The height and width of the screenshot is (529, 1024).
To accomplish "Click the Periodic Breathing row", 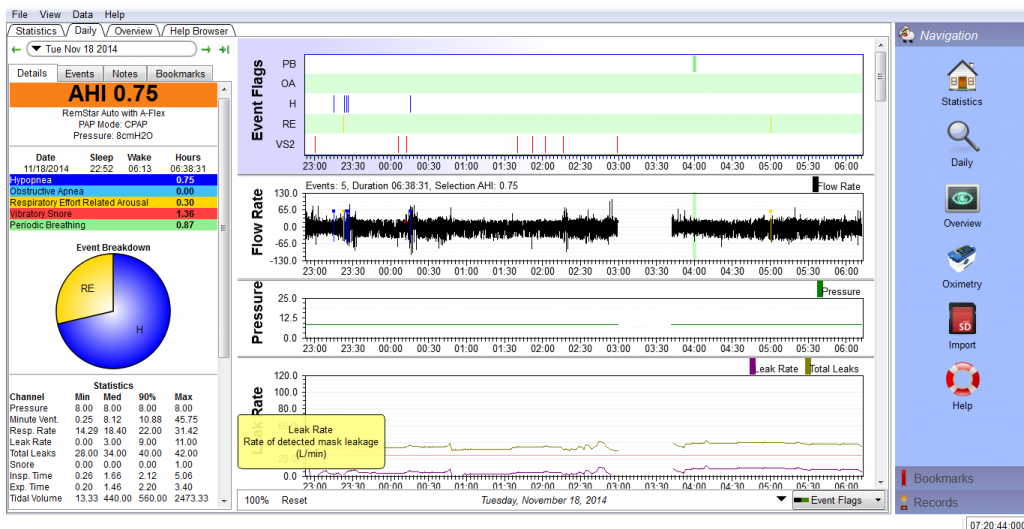I will click(x=113, y=225).
